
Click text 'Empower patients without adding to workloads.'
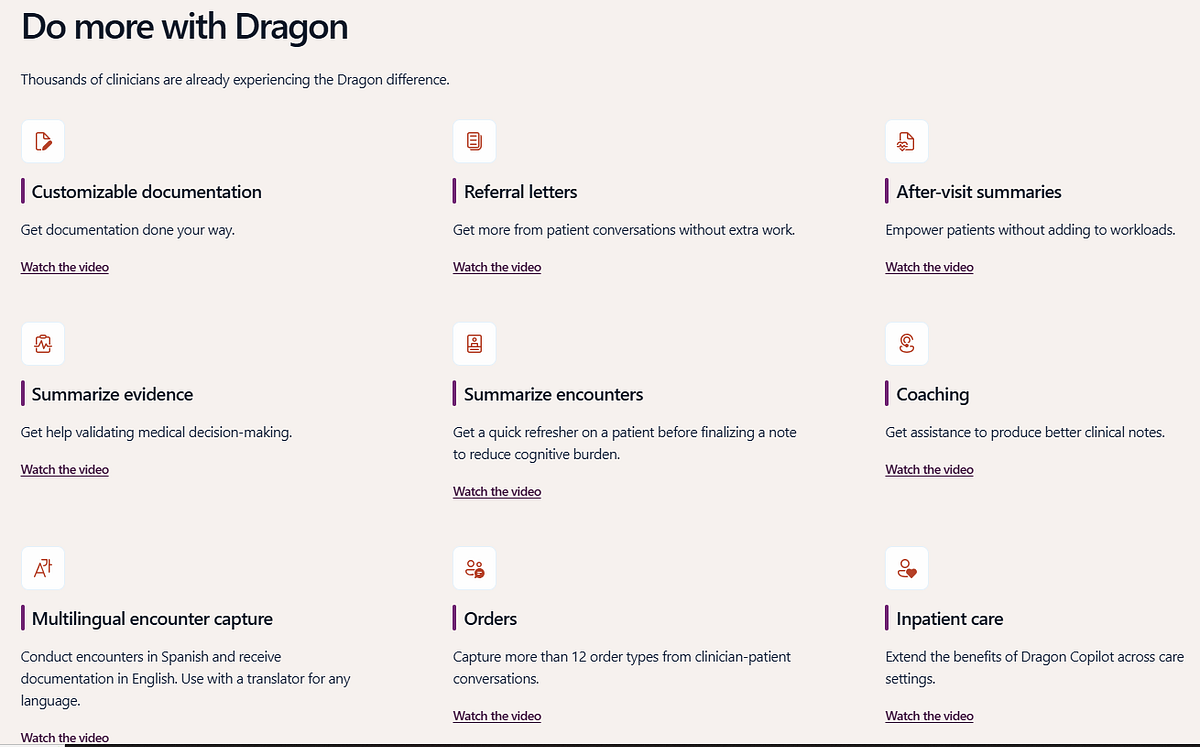1031,230
